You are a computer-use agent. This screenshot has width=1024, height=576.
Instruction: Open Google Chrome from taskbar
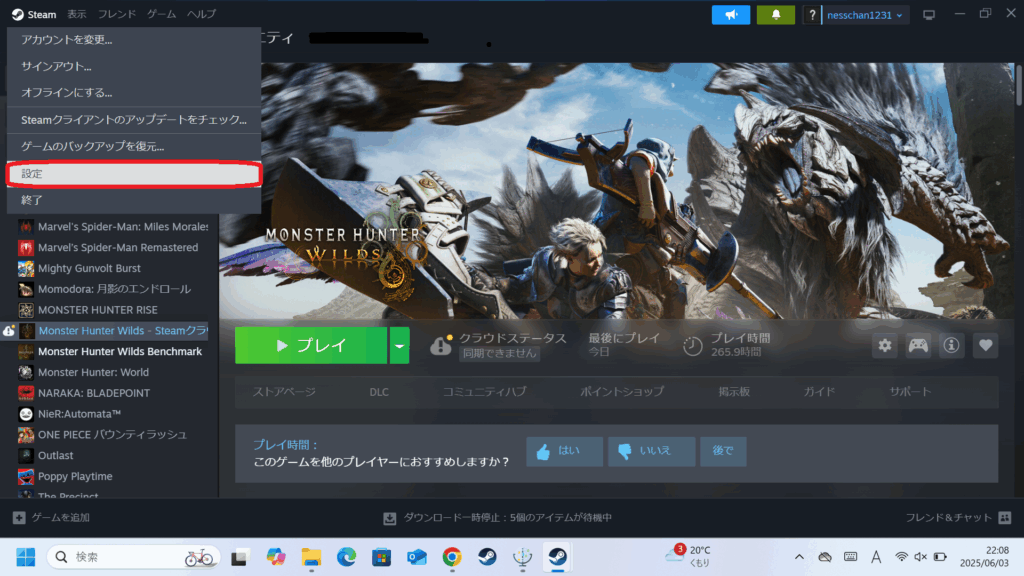452,557
